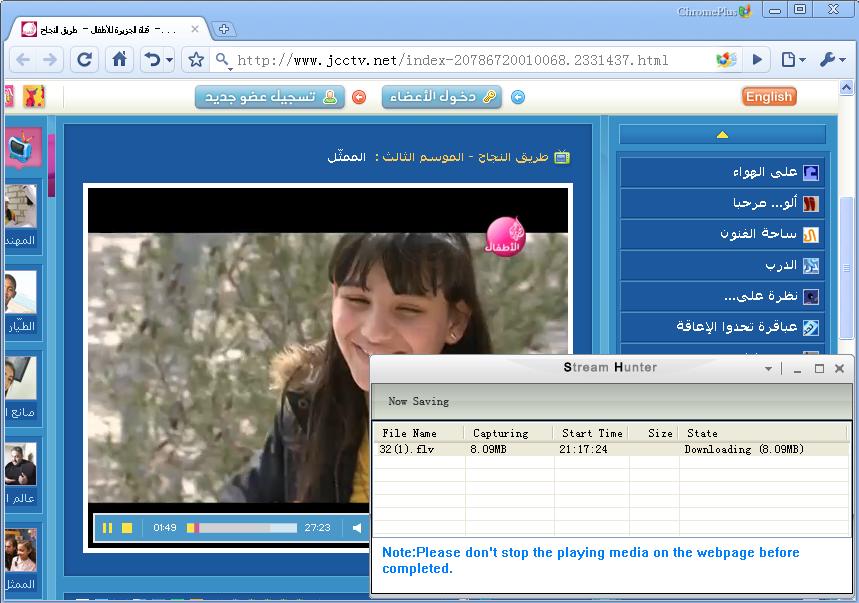Open the تسجيل عضو جديد registration link

pos(268,96)
